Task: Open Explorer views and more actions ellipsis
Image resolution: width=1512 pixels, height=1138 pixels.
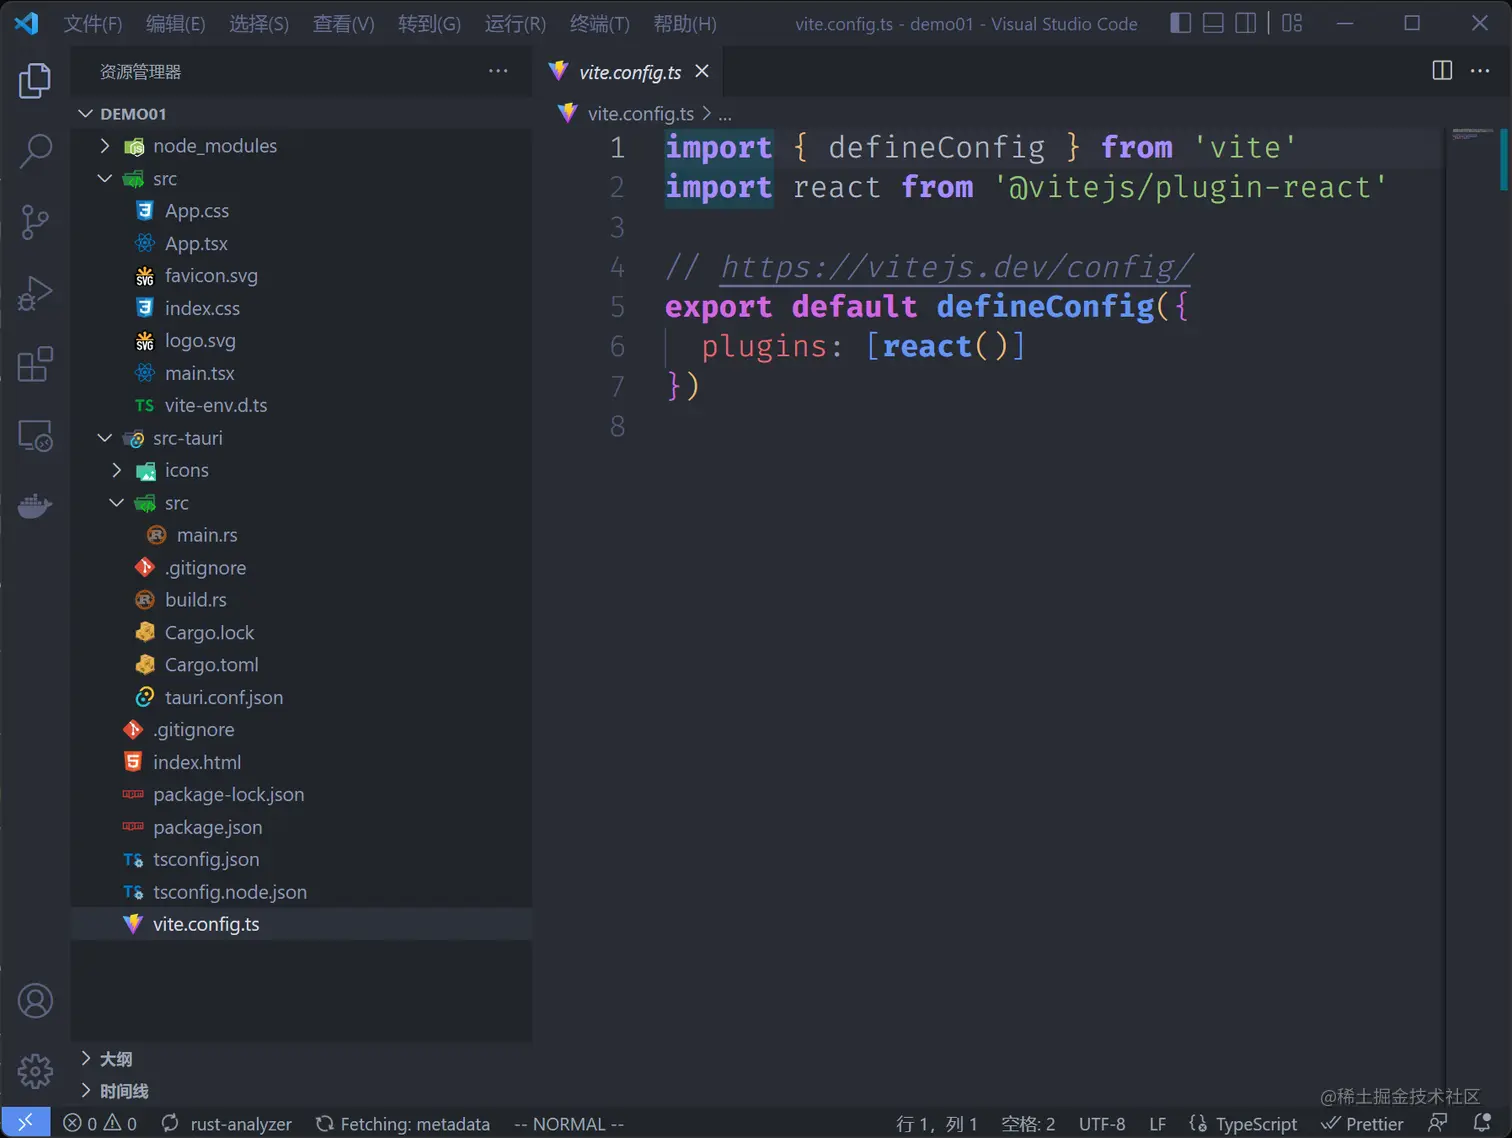Action: pos(498,71)
